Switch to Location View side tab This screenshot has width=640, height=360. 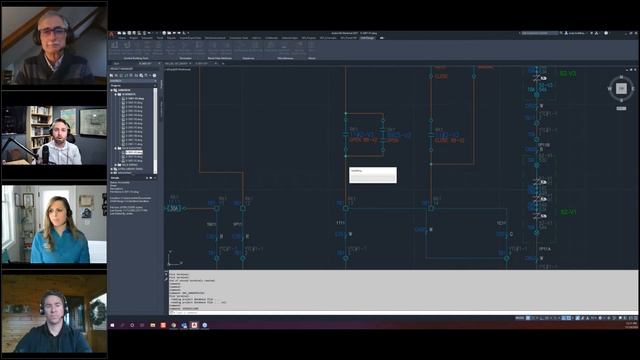[161, 108]
